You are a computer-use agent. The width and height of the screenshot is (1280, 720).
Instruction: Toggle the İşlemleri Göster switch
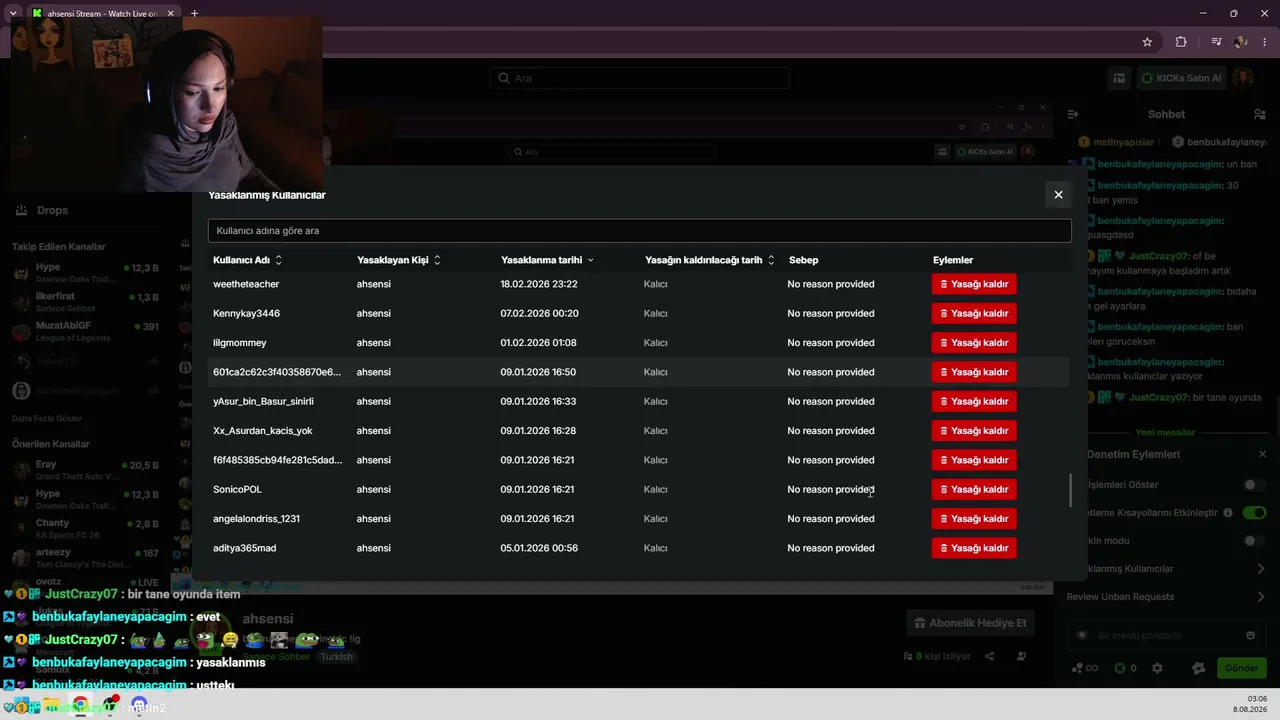click(x=1254, y=485)
